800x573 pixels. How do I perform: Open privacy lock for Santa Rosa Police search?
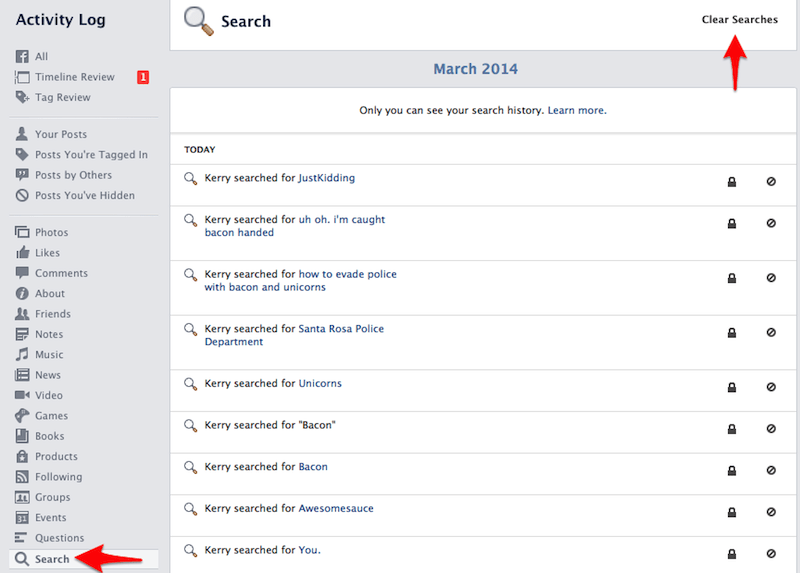pyautogui.click(x=732, y=333)
